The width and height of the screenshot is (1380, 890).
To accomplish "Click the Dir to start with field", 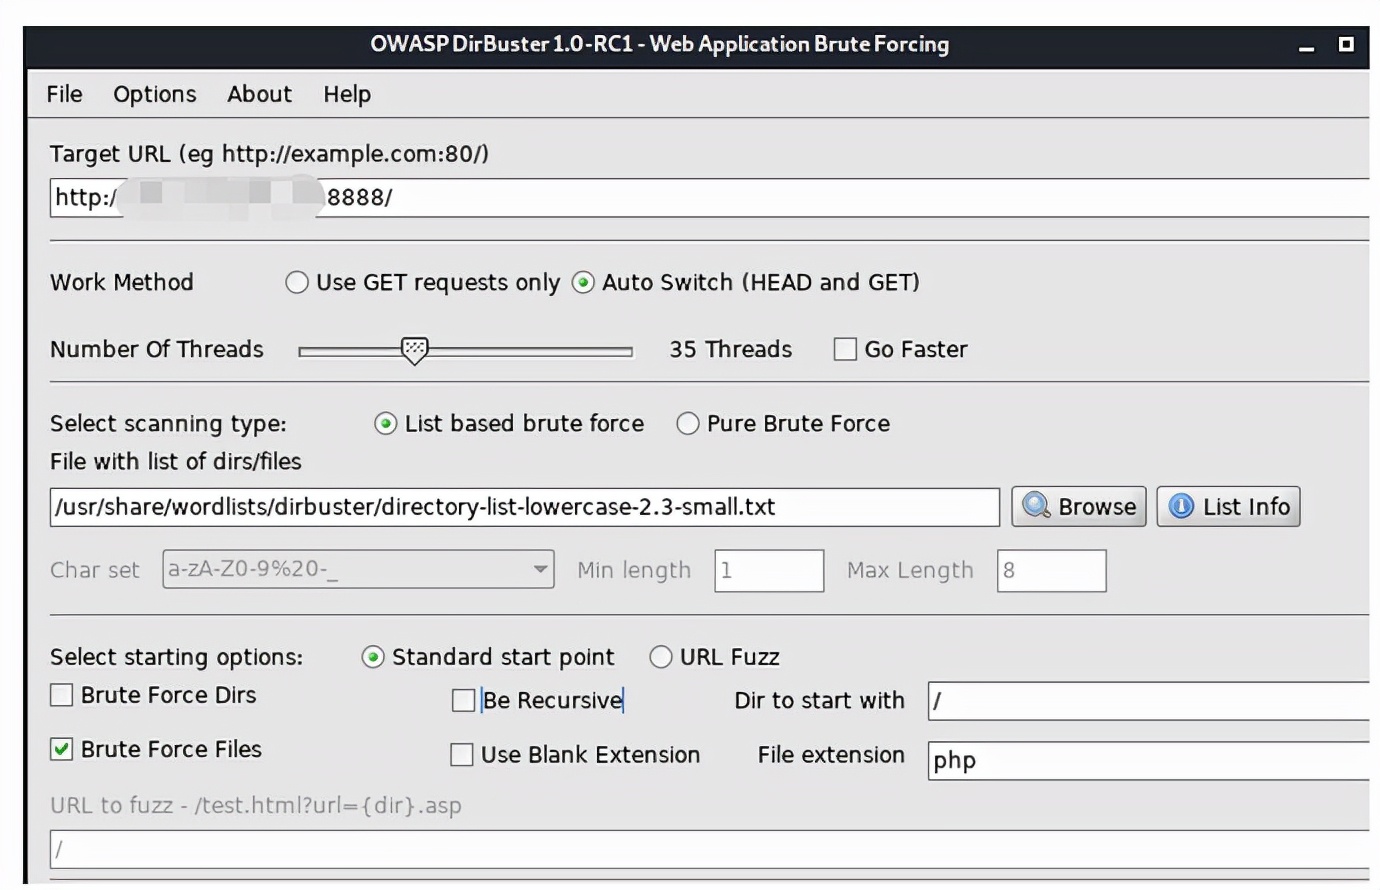I will click(1148, 701).
